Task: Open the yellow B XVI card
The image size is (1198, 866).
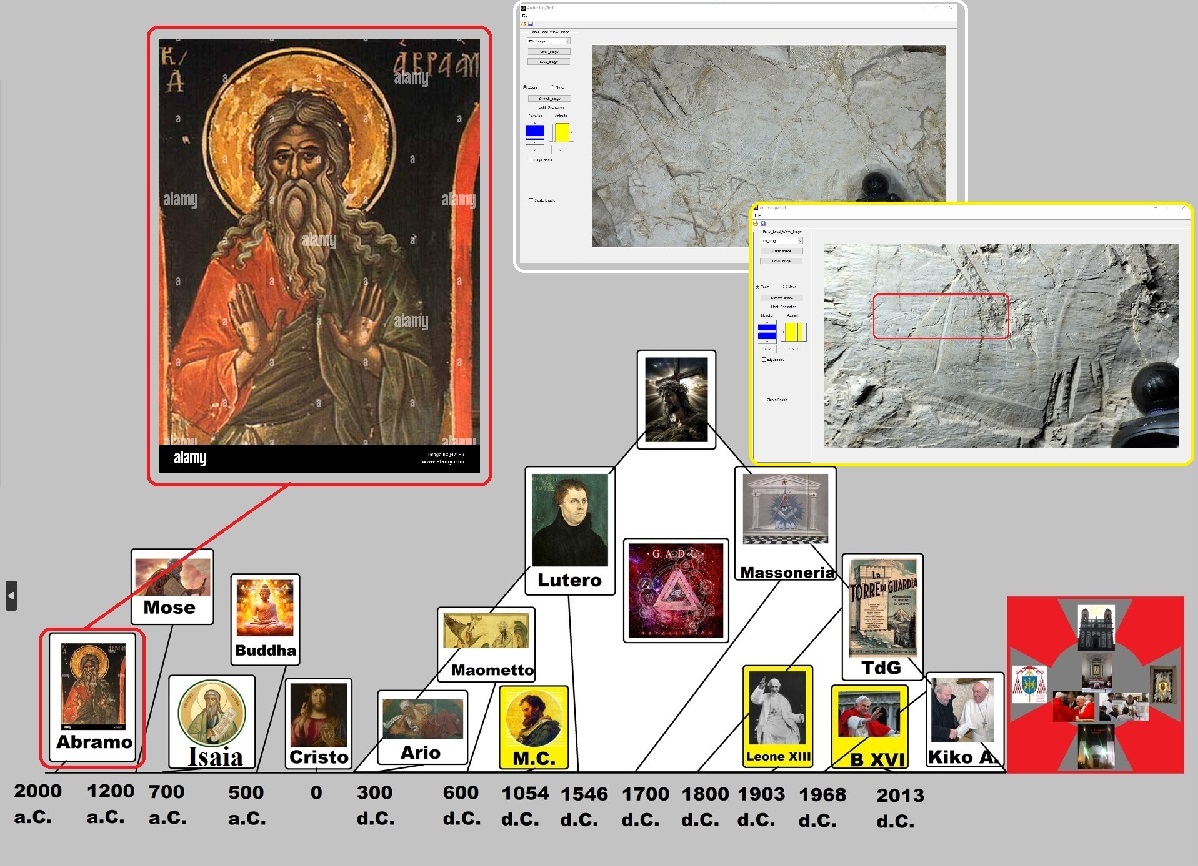Action: click(x=869, y=726)
